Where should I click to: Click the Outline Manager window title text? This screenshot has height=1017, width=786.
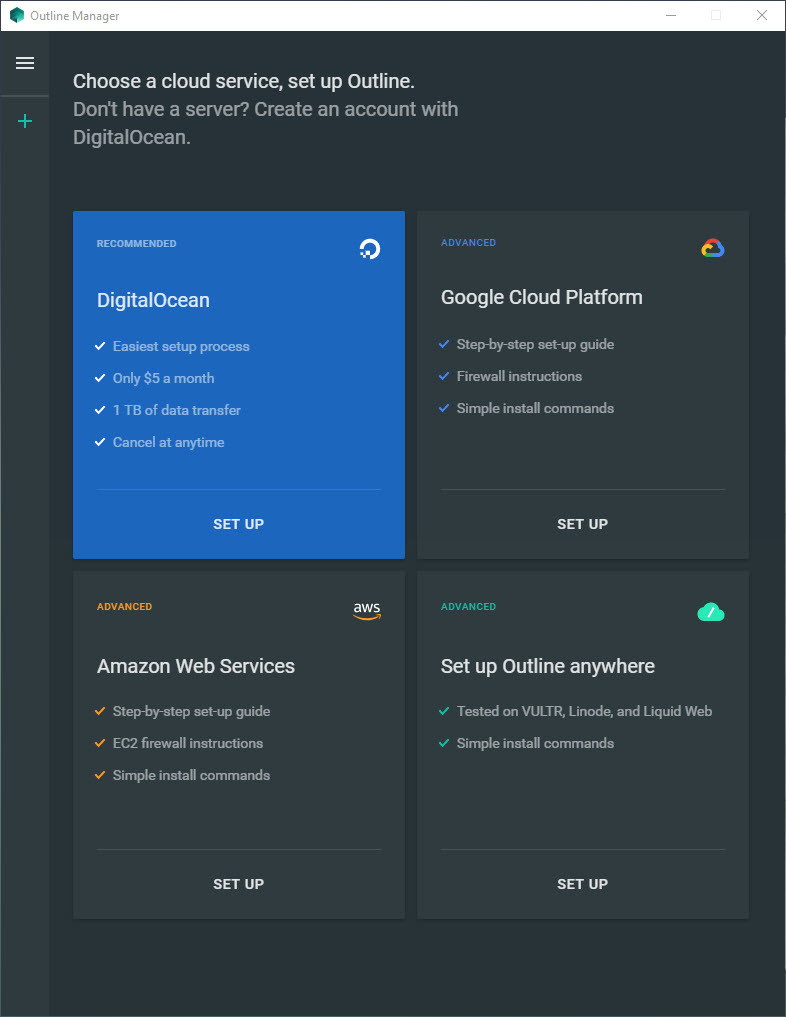pos(75,16)
